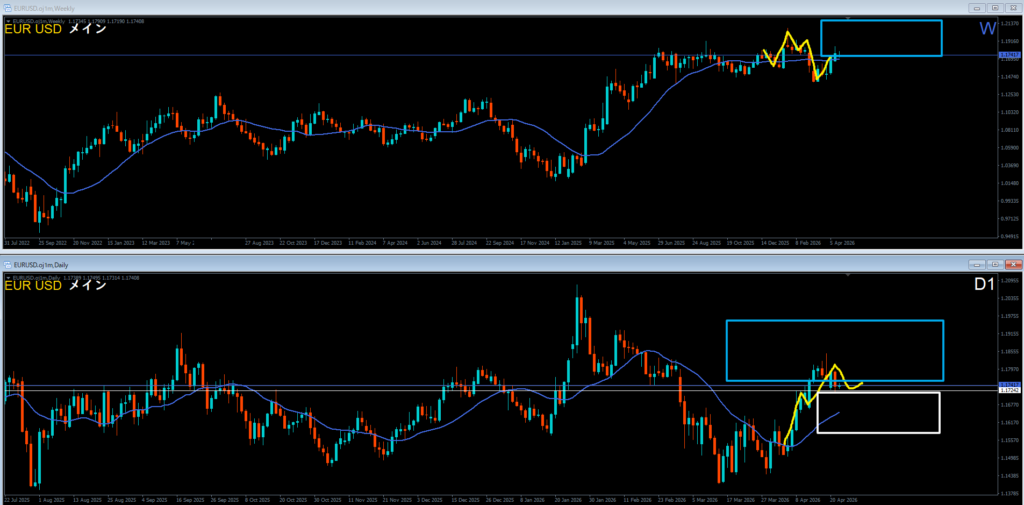Click the '20 Jan 2026' date on Daily time axis
The width and height of the screenshot is (1024, 505).
568,499
